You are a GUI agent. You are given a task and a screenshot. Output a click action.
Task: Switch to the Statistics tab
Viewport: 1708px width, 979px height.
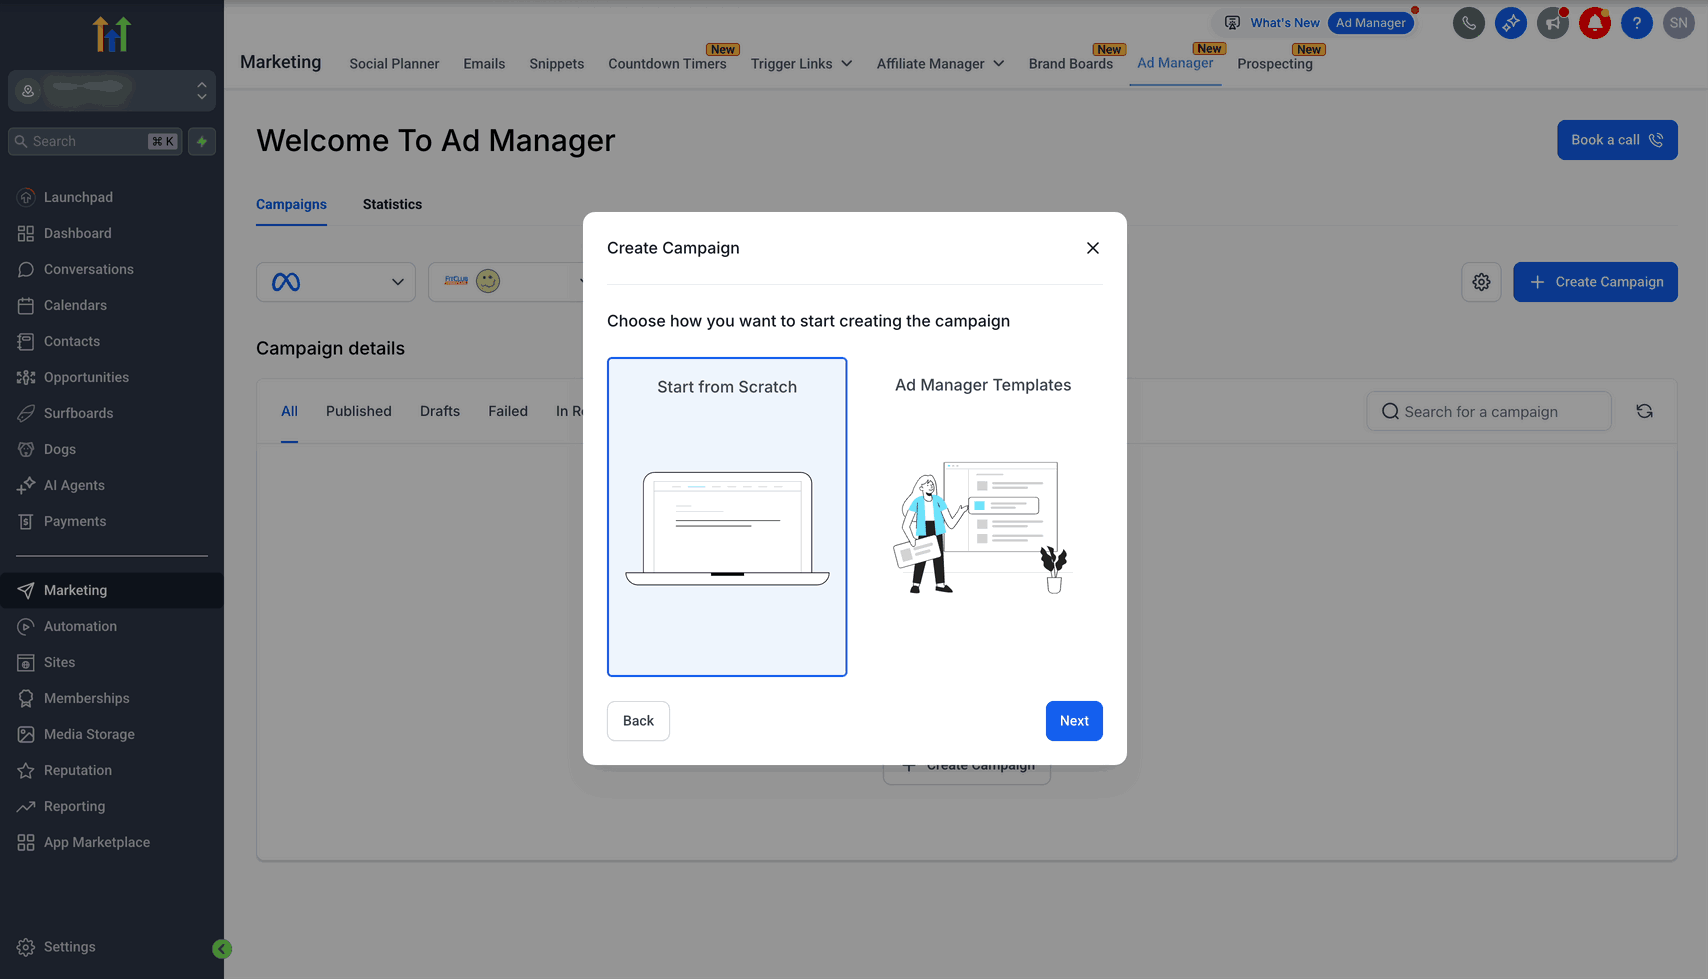click(392, 204)
